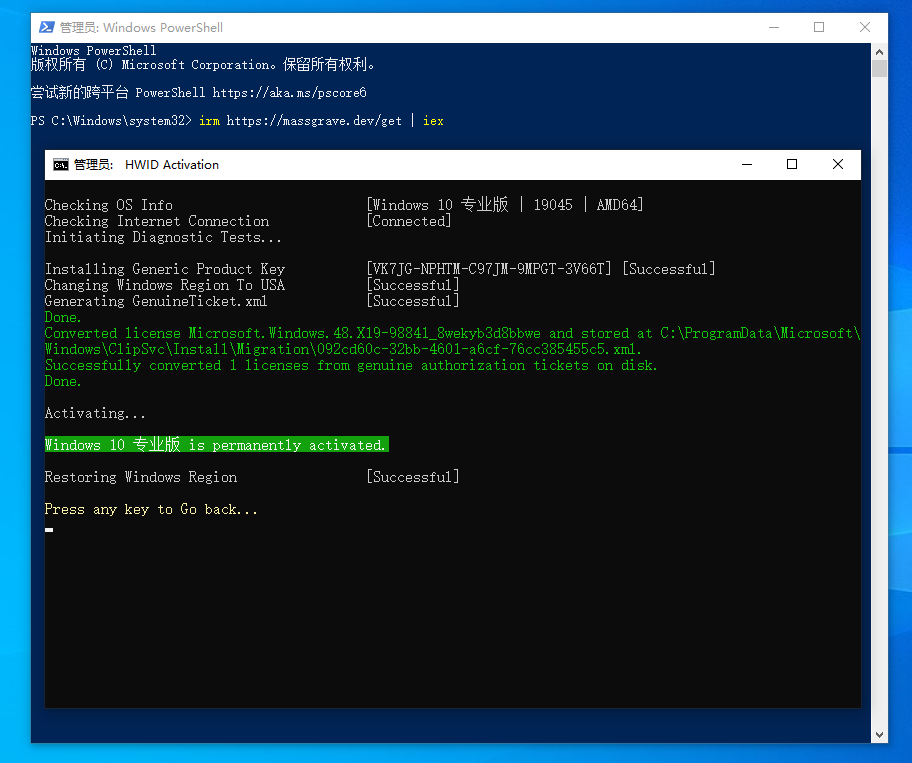Minimize the HWID Activation window
The height and width of the screenshot is (763, 912).
pos(747,165)
